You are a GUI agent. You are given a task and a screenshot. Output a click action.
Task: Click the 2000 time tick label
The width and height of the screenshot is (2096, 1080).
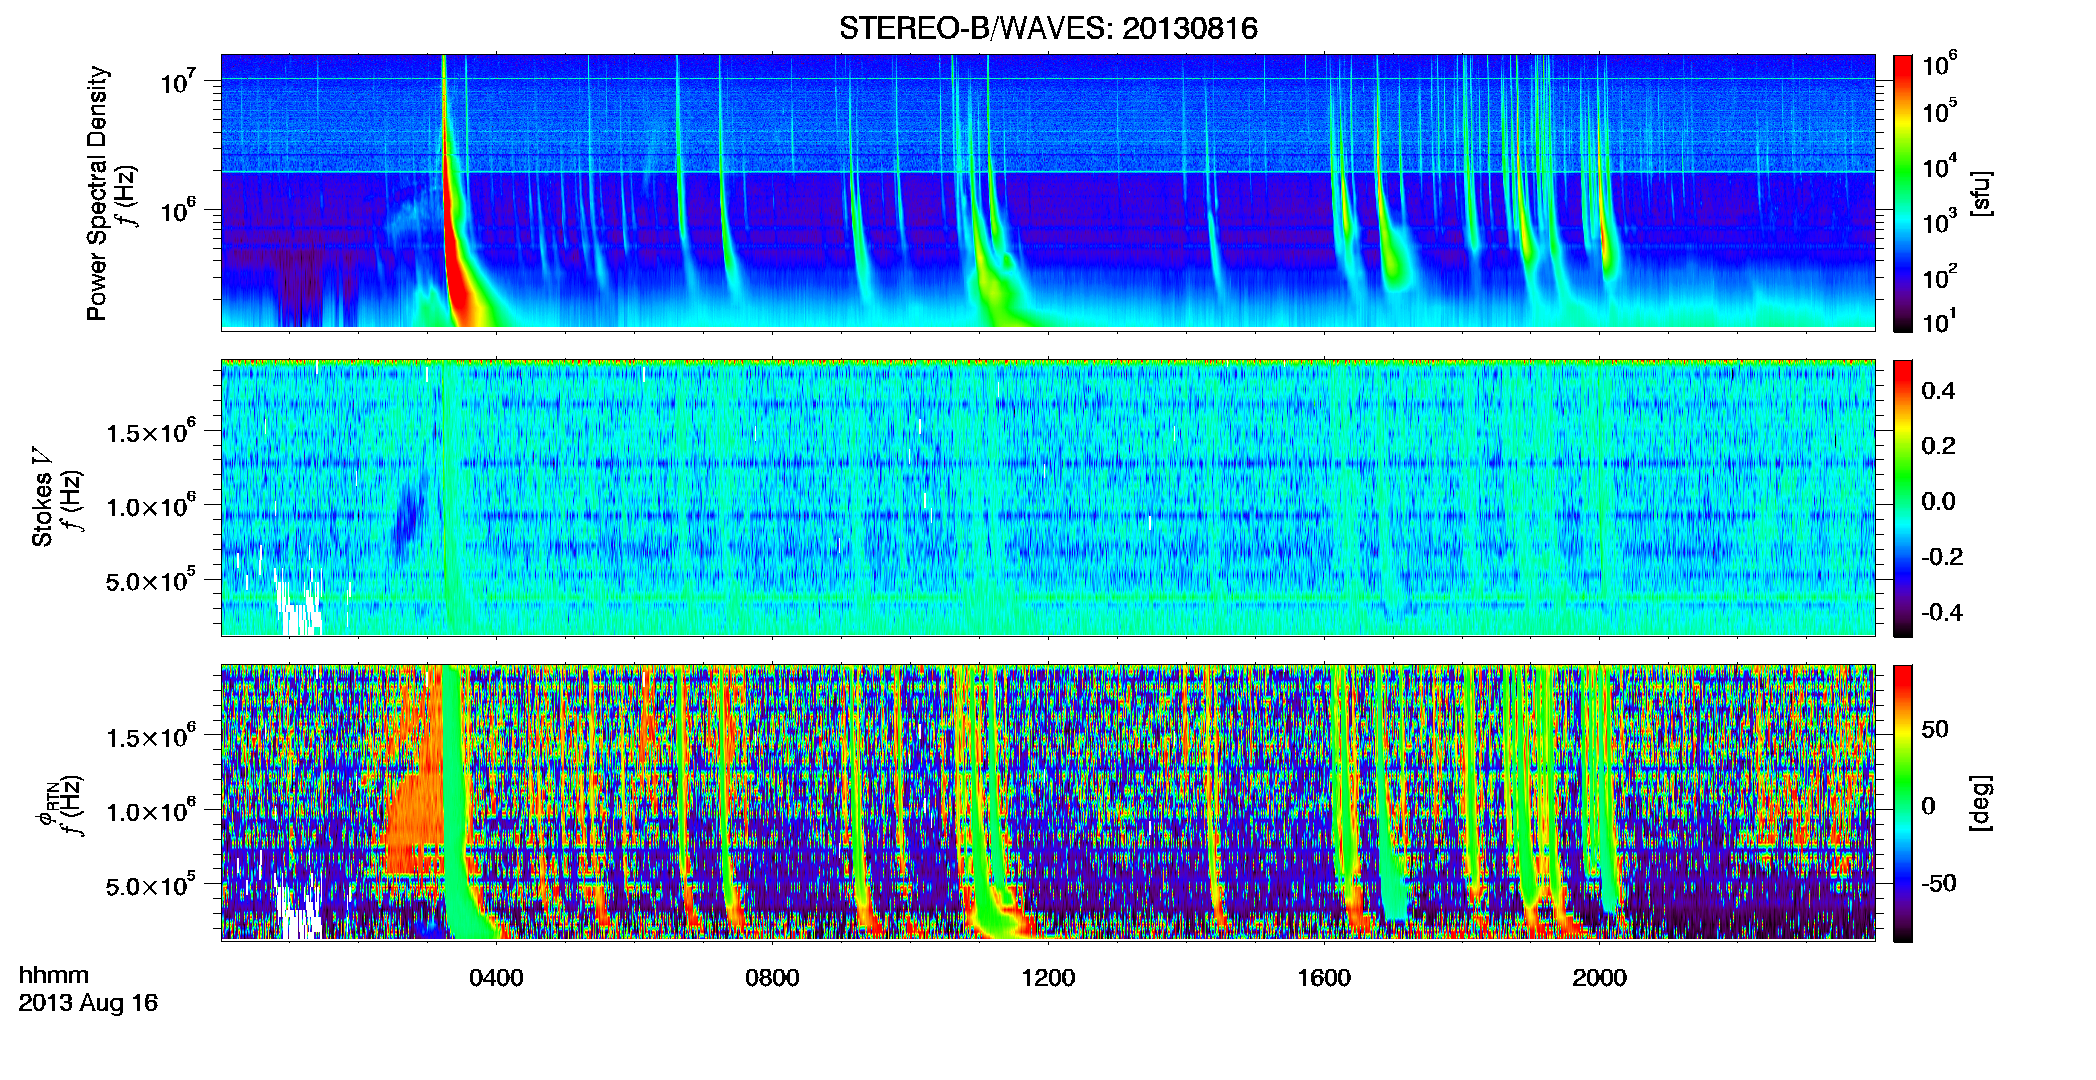click(x=1599, y=978)
